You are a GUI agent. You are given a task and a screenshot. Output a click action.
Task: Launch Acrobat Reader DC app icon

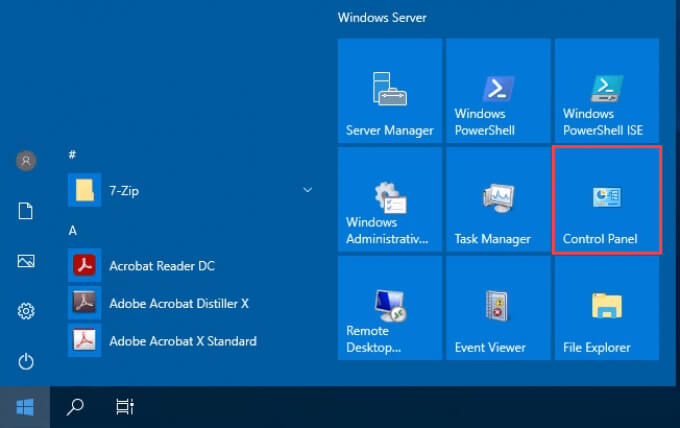click(85, 265)
